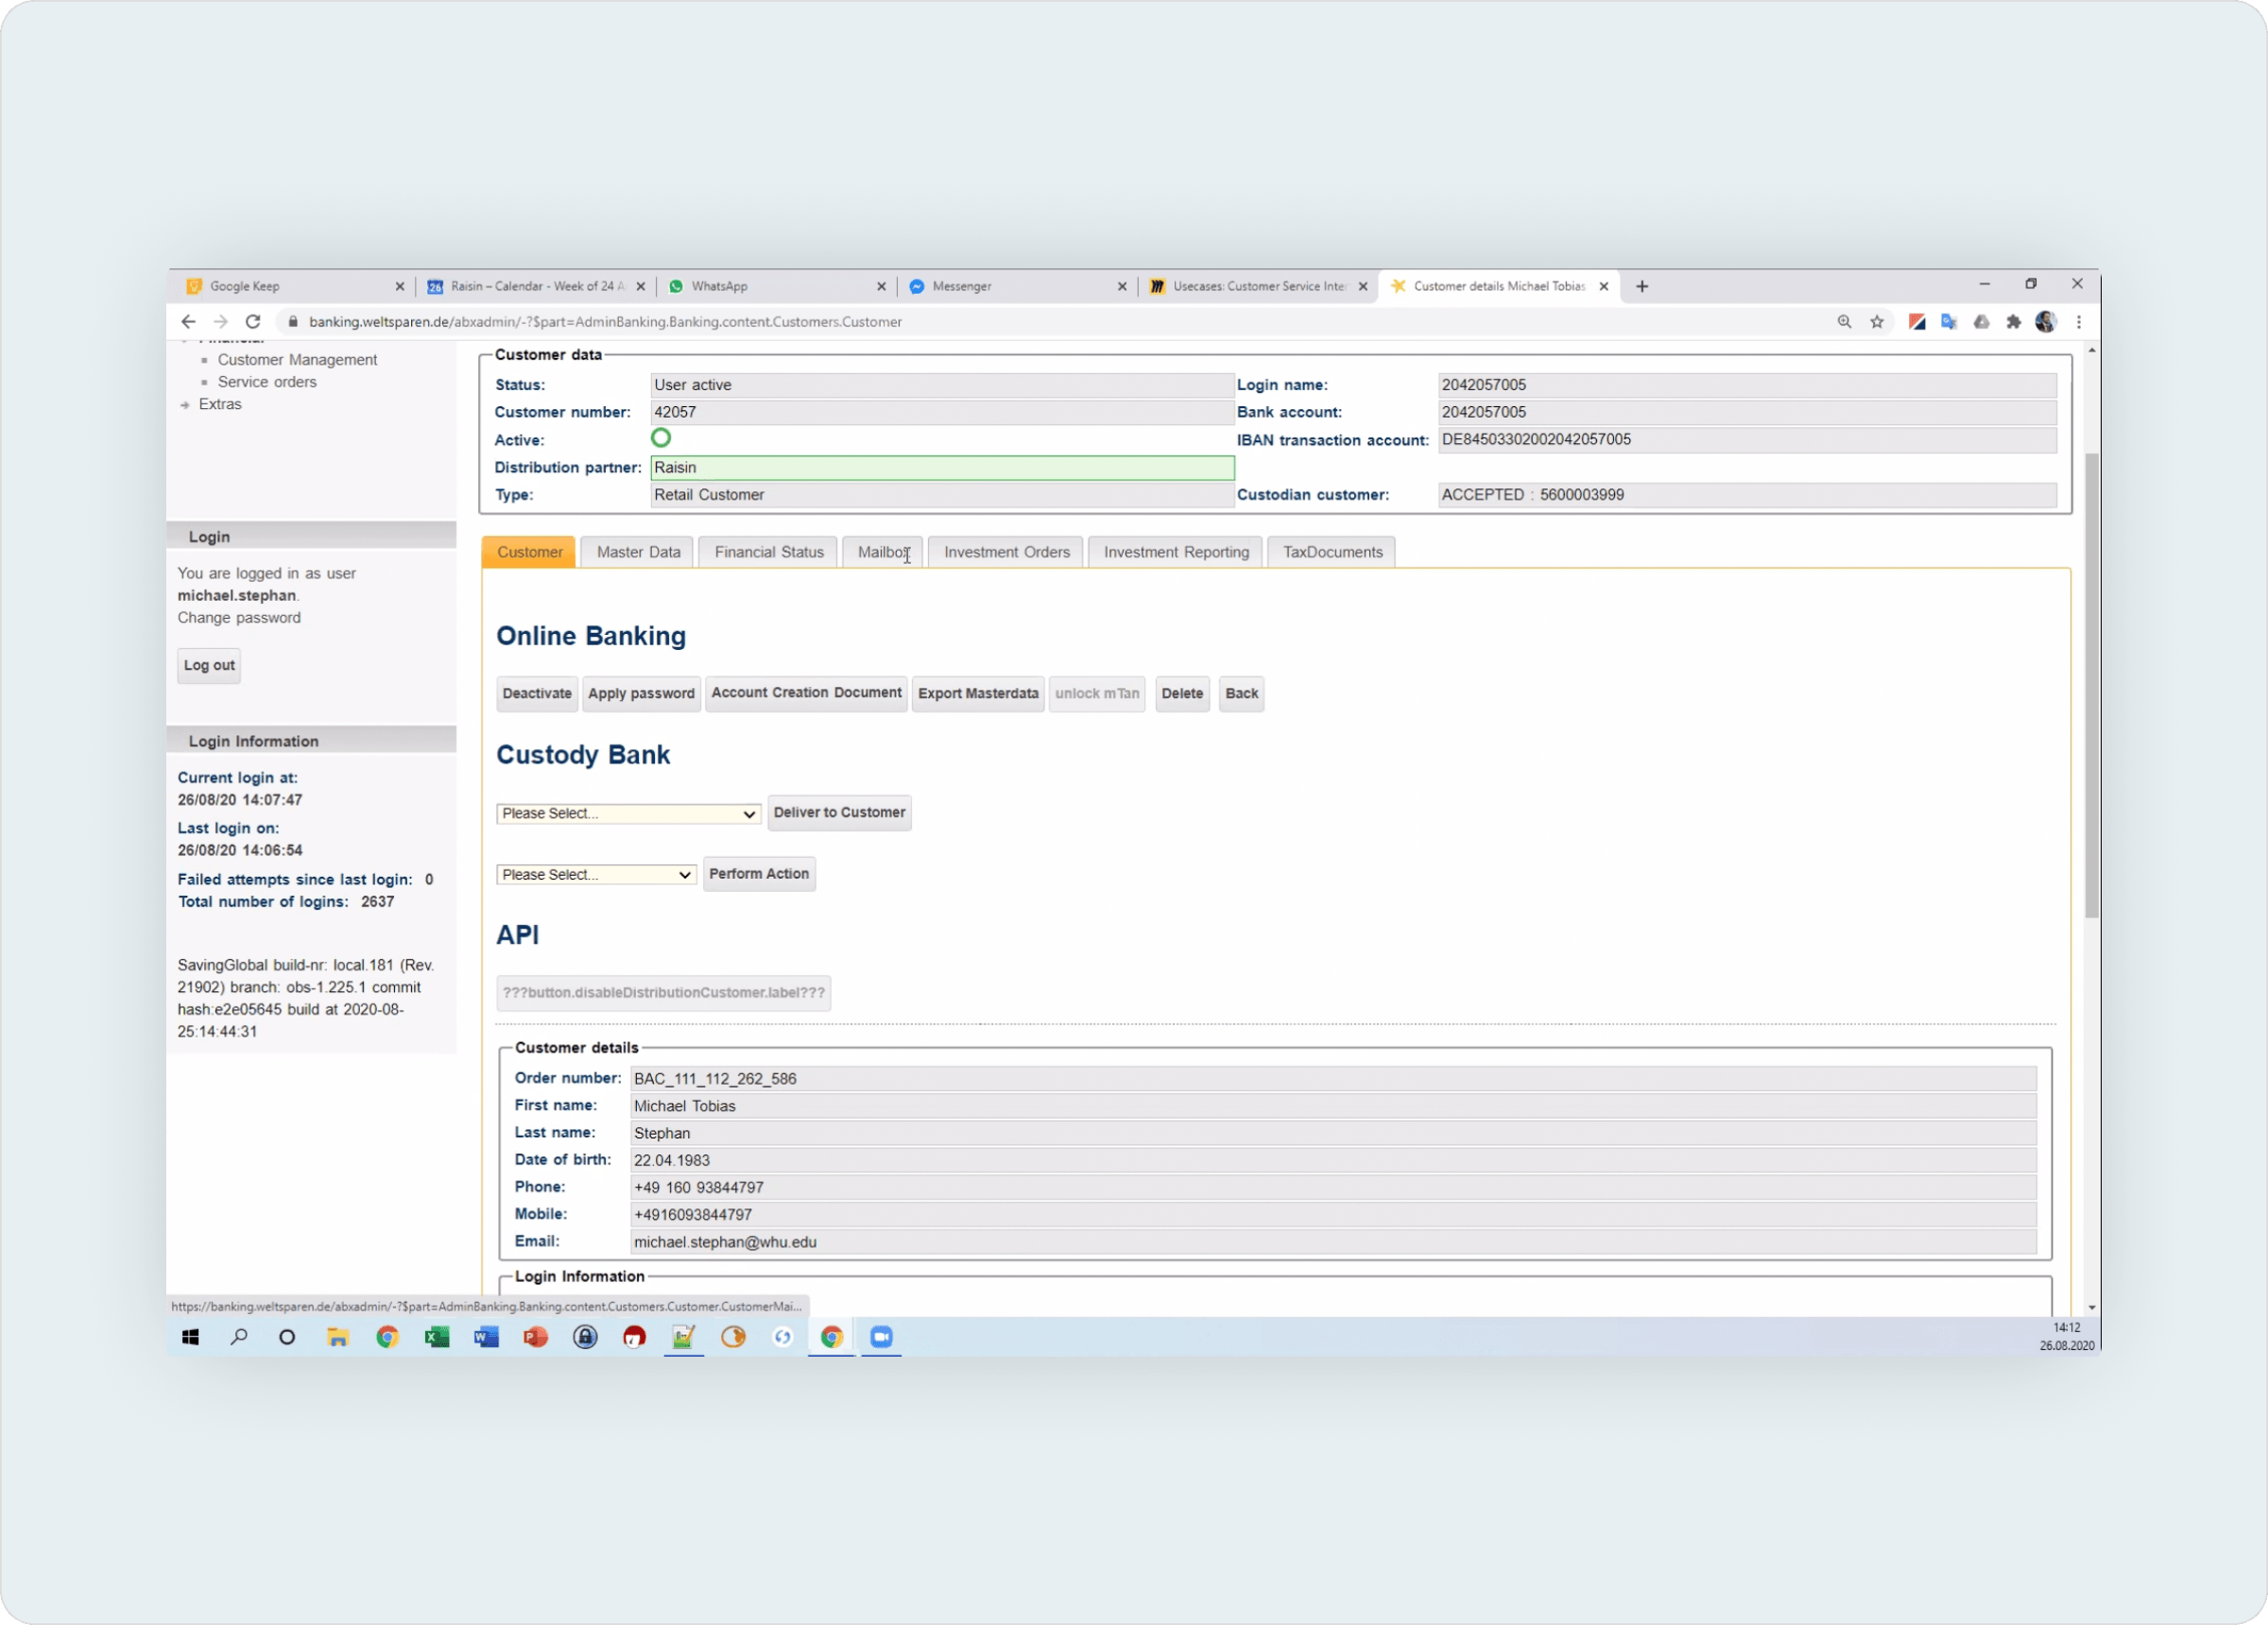Open PowerPoint from the taskbar
2268x1625 pixels.
click(x=536, y=1337)
